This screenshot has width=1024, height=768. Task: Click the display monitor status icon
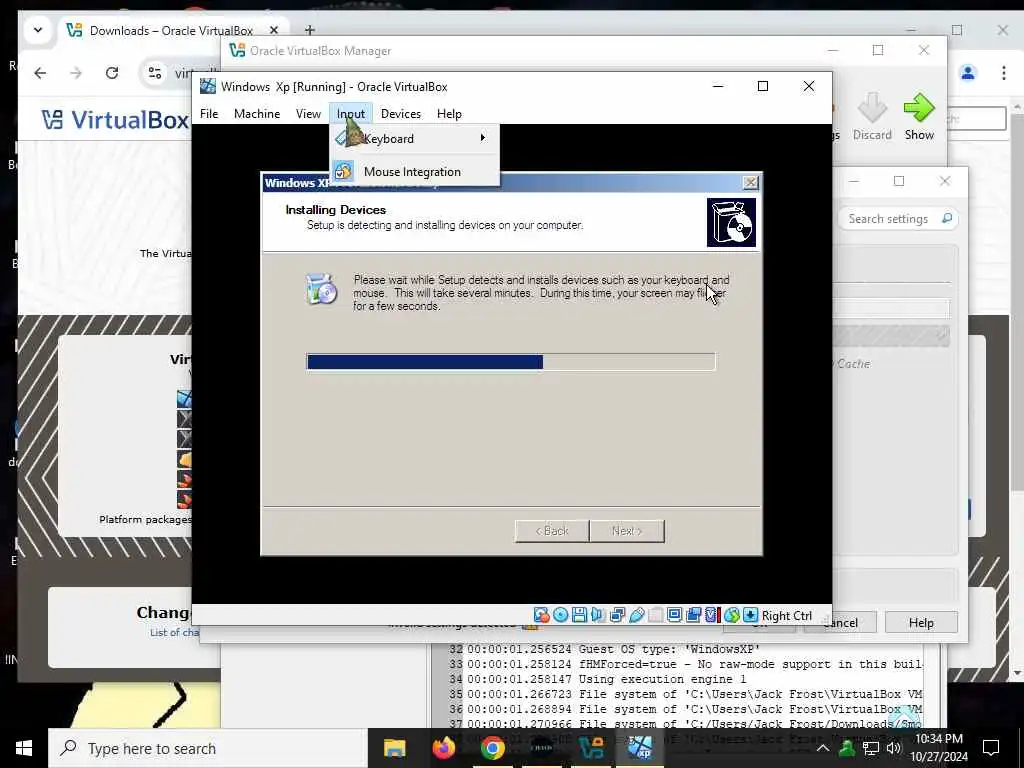click(x=675, y=615)
